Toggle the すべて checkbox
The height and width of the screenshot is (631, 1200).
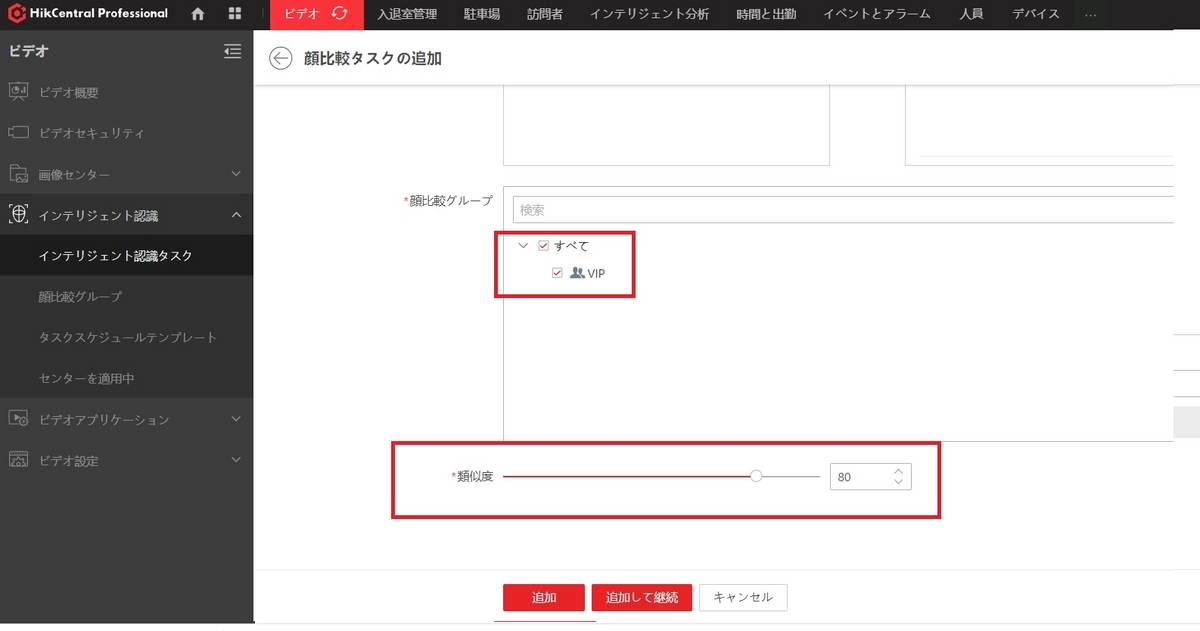click(544, 246)
